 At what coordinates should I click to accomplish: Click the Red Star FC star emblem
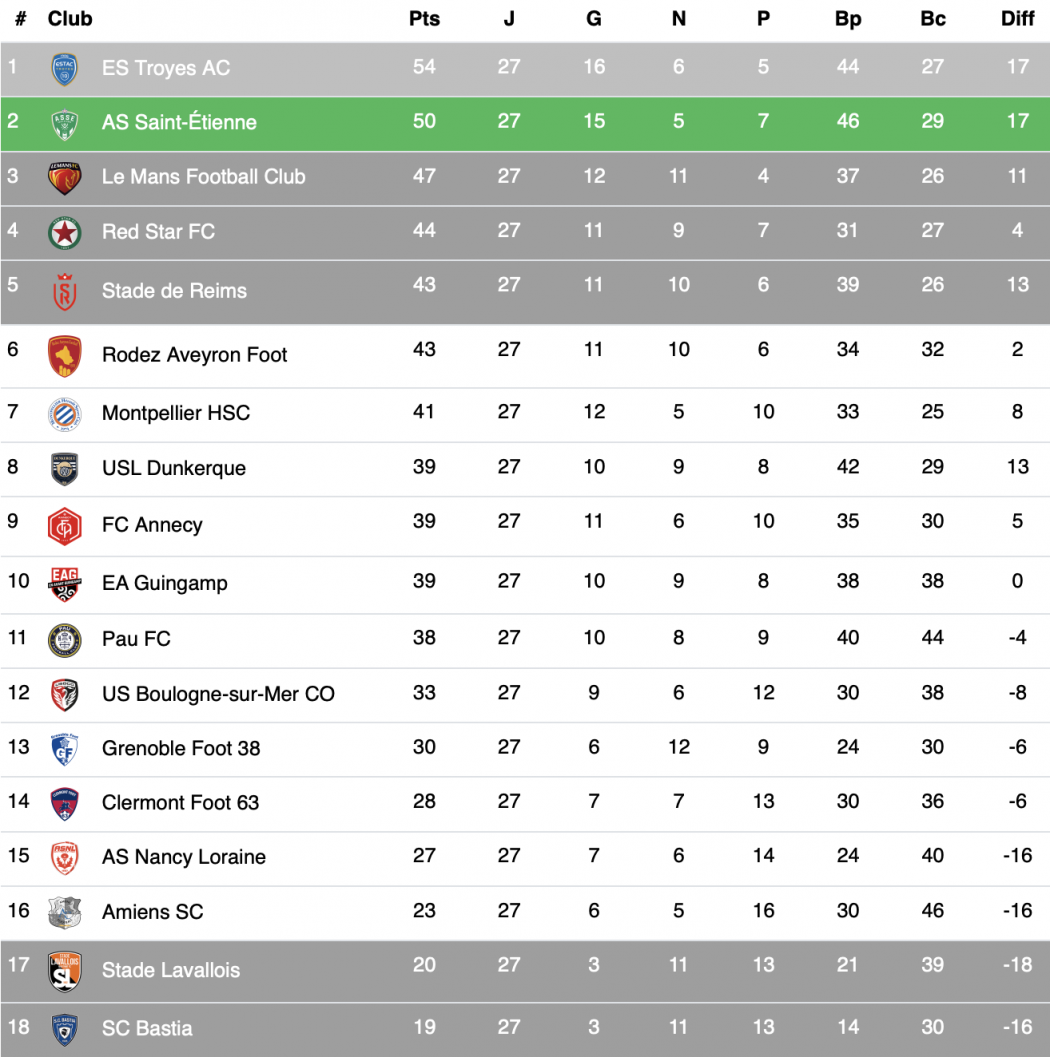[65, 232]
